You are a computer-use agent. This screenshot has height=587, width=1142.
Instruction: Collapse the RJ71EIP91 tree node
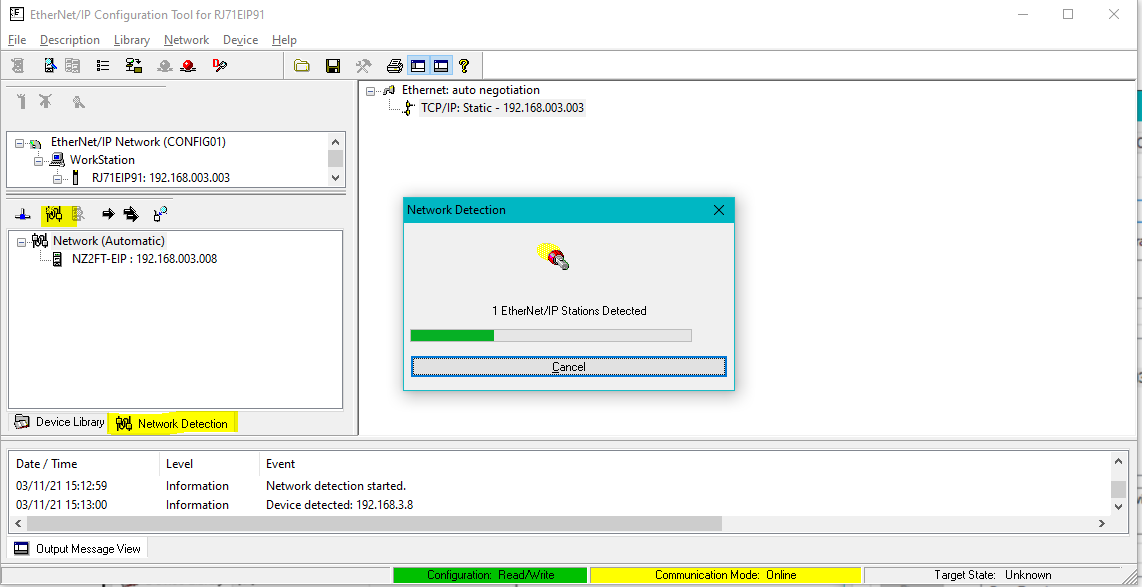tap(57, 178)
